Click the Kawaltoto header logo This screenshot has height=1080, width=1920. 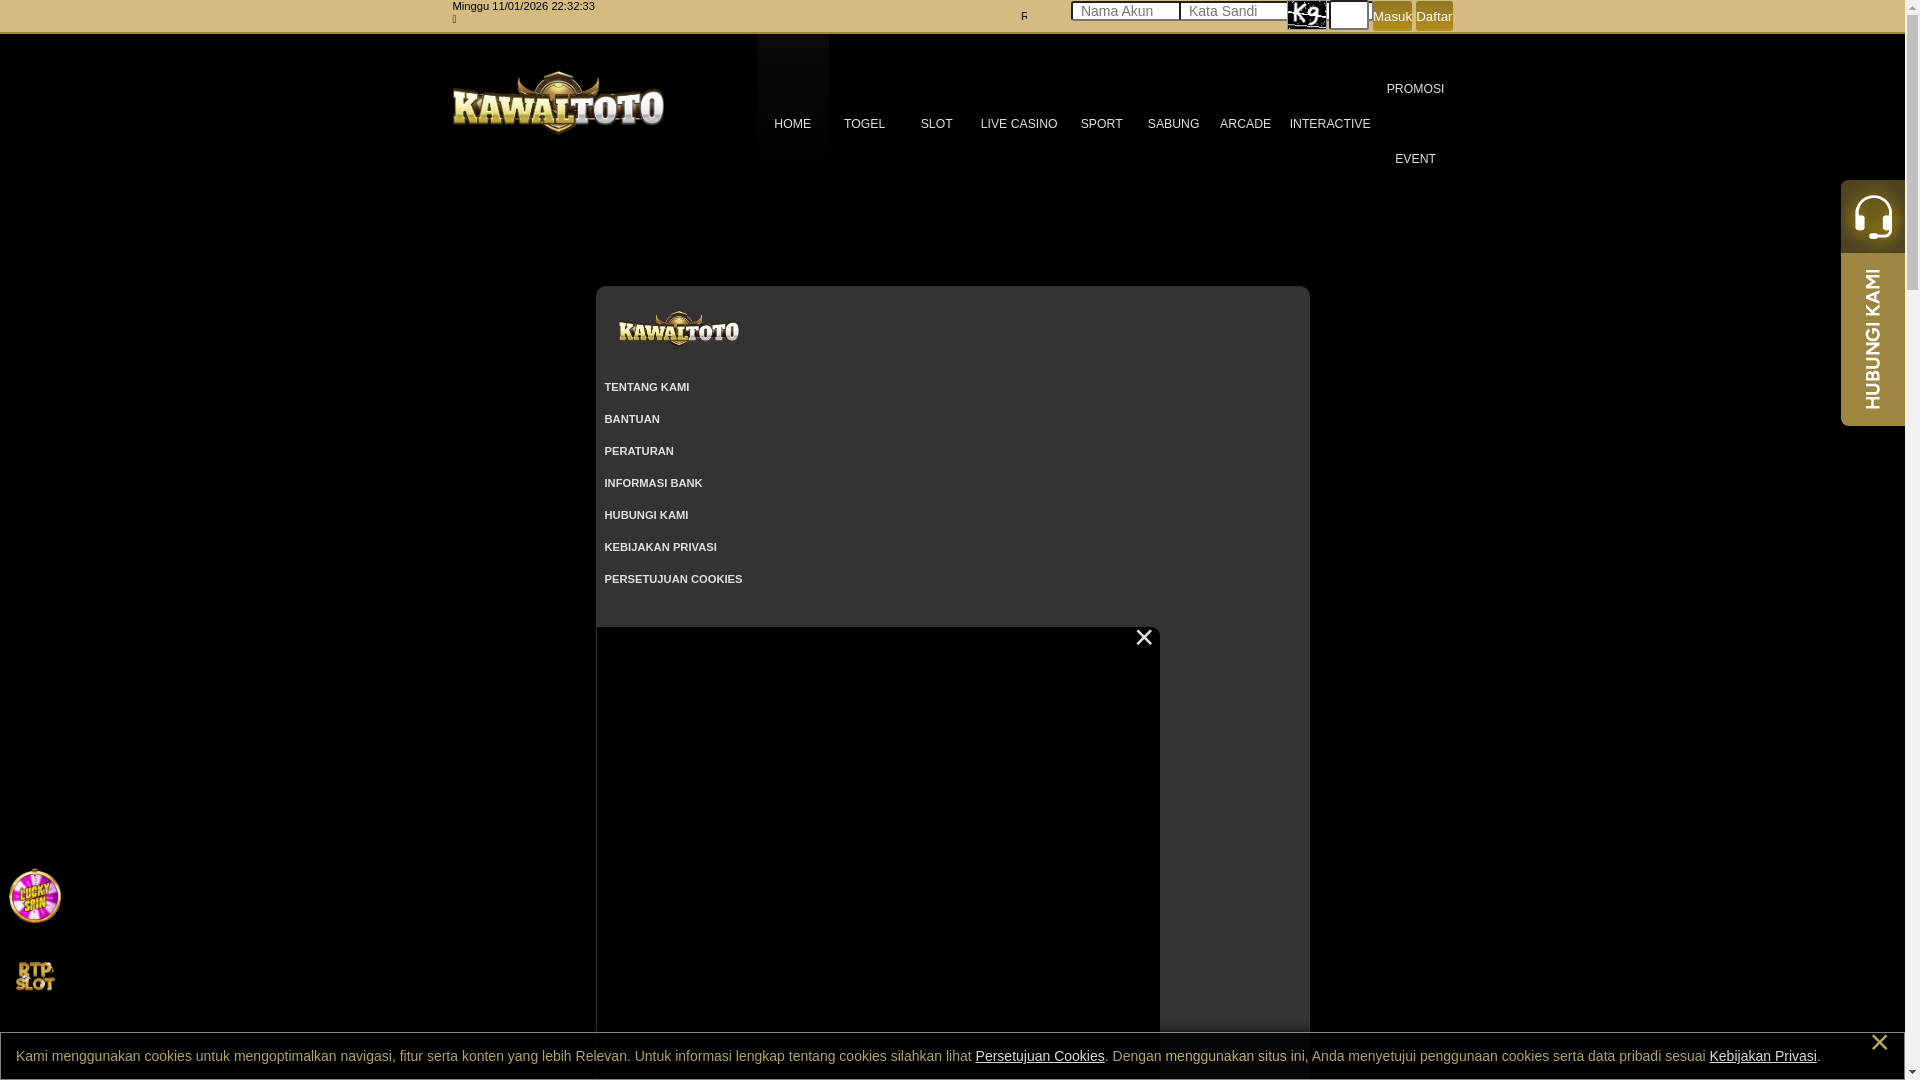click(558, 102)
